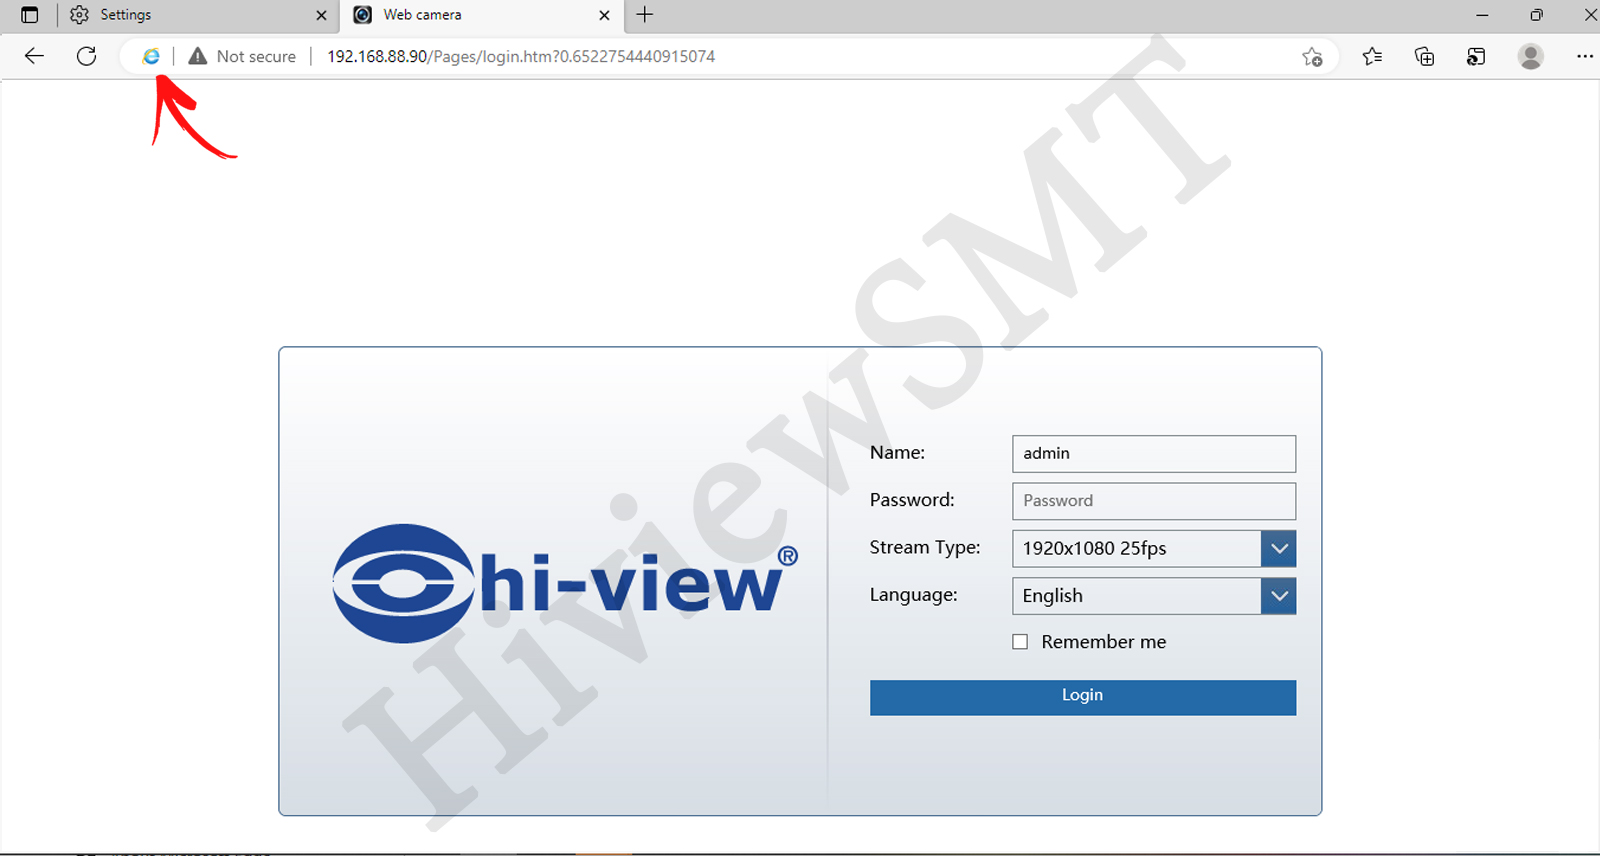Tick the Remember me checkbox
This screenshot has width=1600, height=856.
[x=1020, y=642]
